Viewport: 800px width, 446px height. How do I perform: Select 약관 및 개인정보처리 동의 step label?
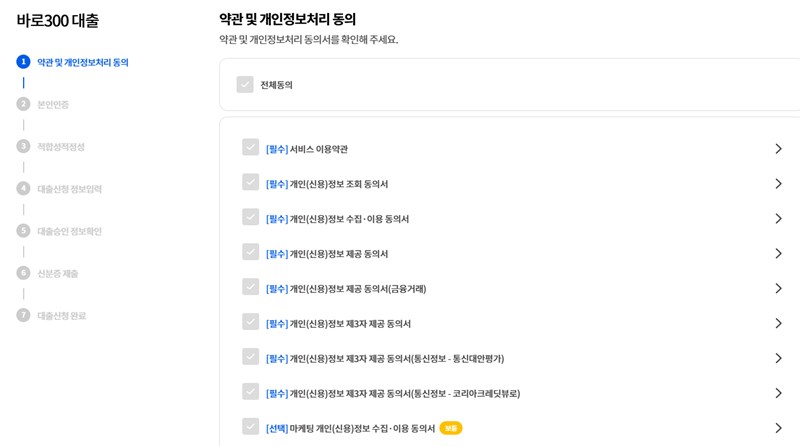coord(83,62)
